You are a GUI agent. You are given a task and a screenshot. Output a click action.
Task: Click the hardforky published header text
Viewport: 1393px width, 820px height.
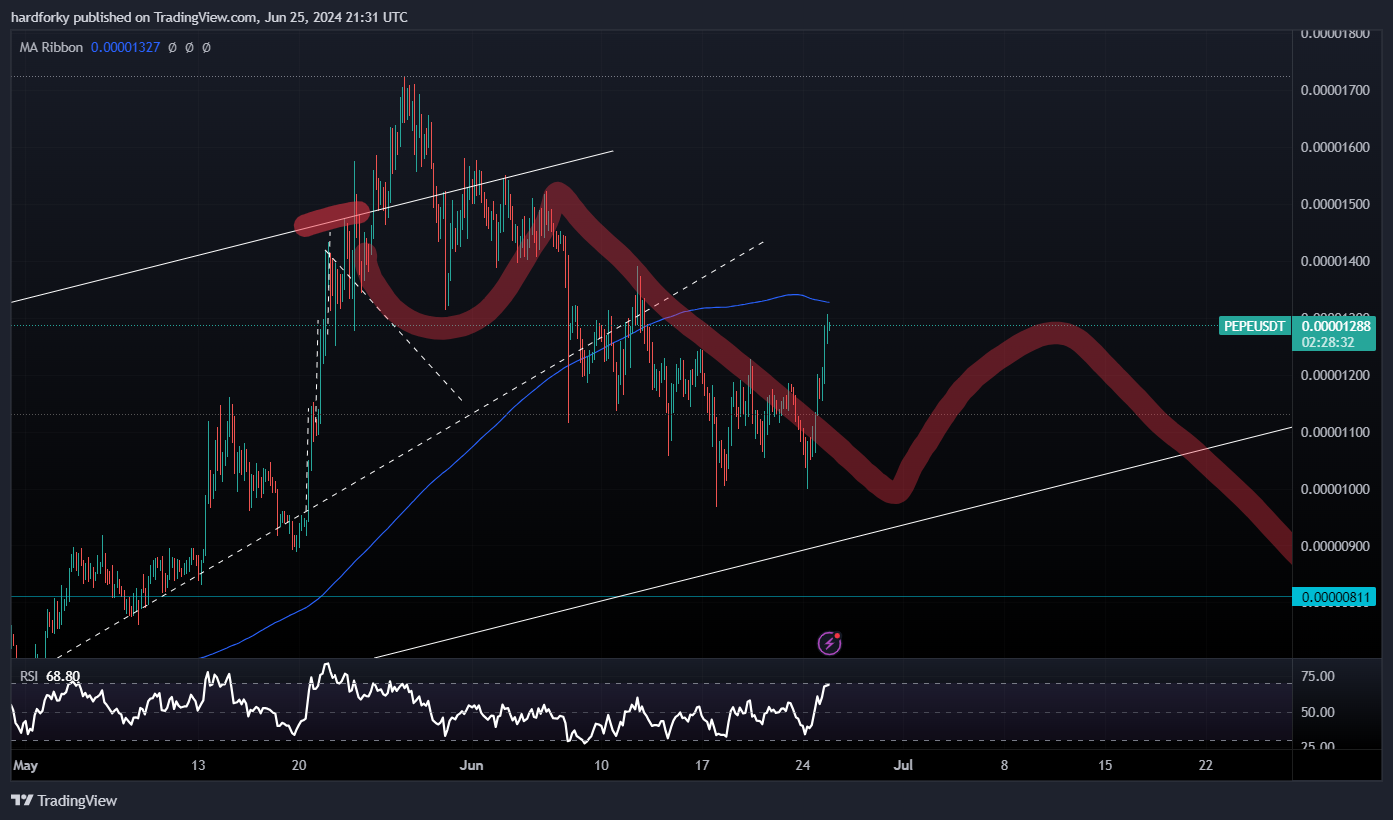coord(210,17)
